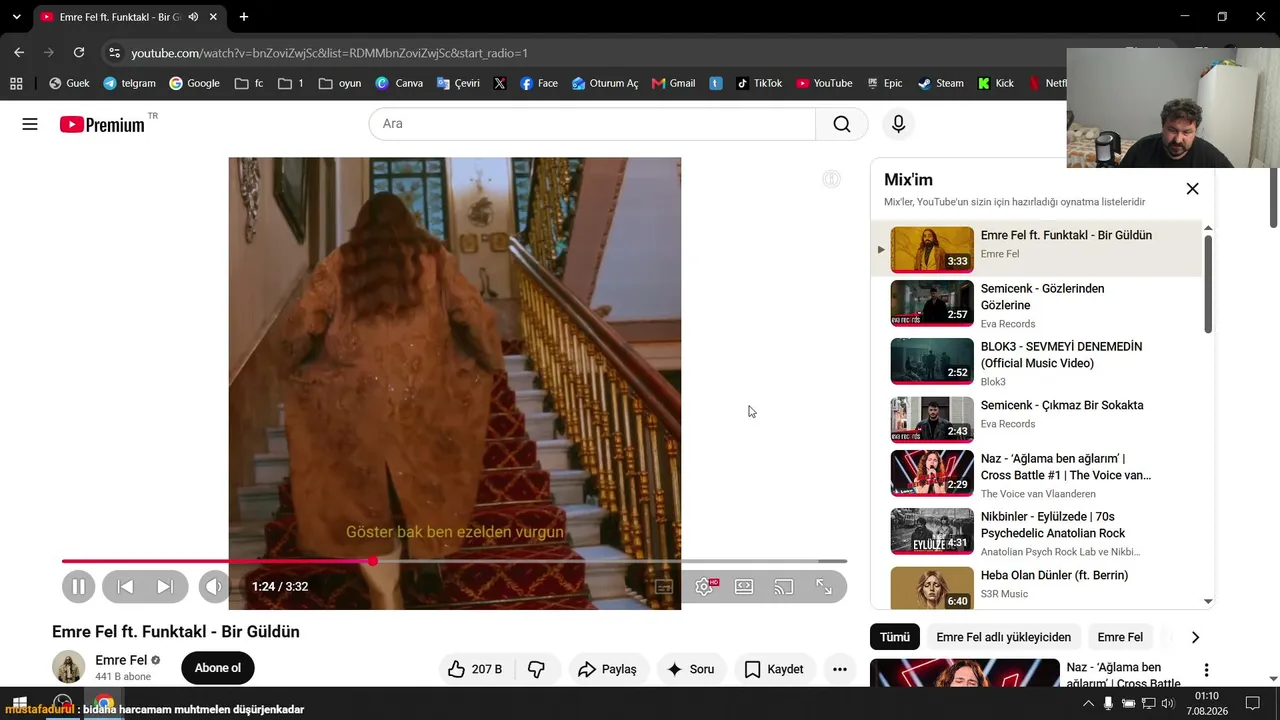Open the Chrome tab search dropdown
This screenshot has width=1280, height=720.
[x=16, y=17]
